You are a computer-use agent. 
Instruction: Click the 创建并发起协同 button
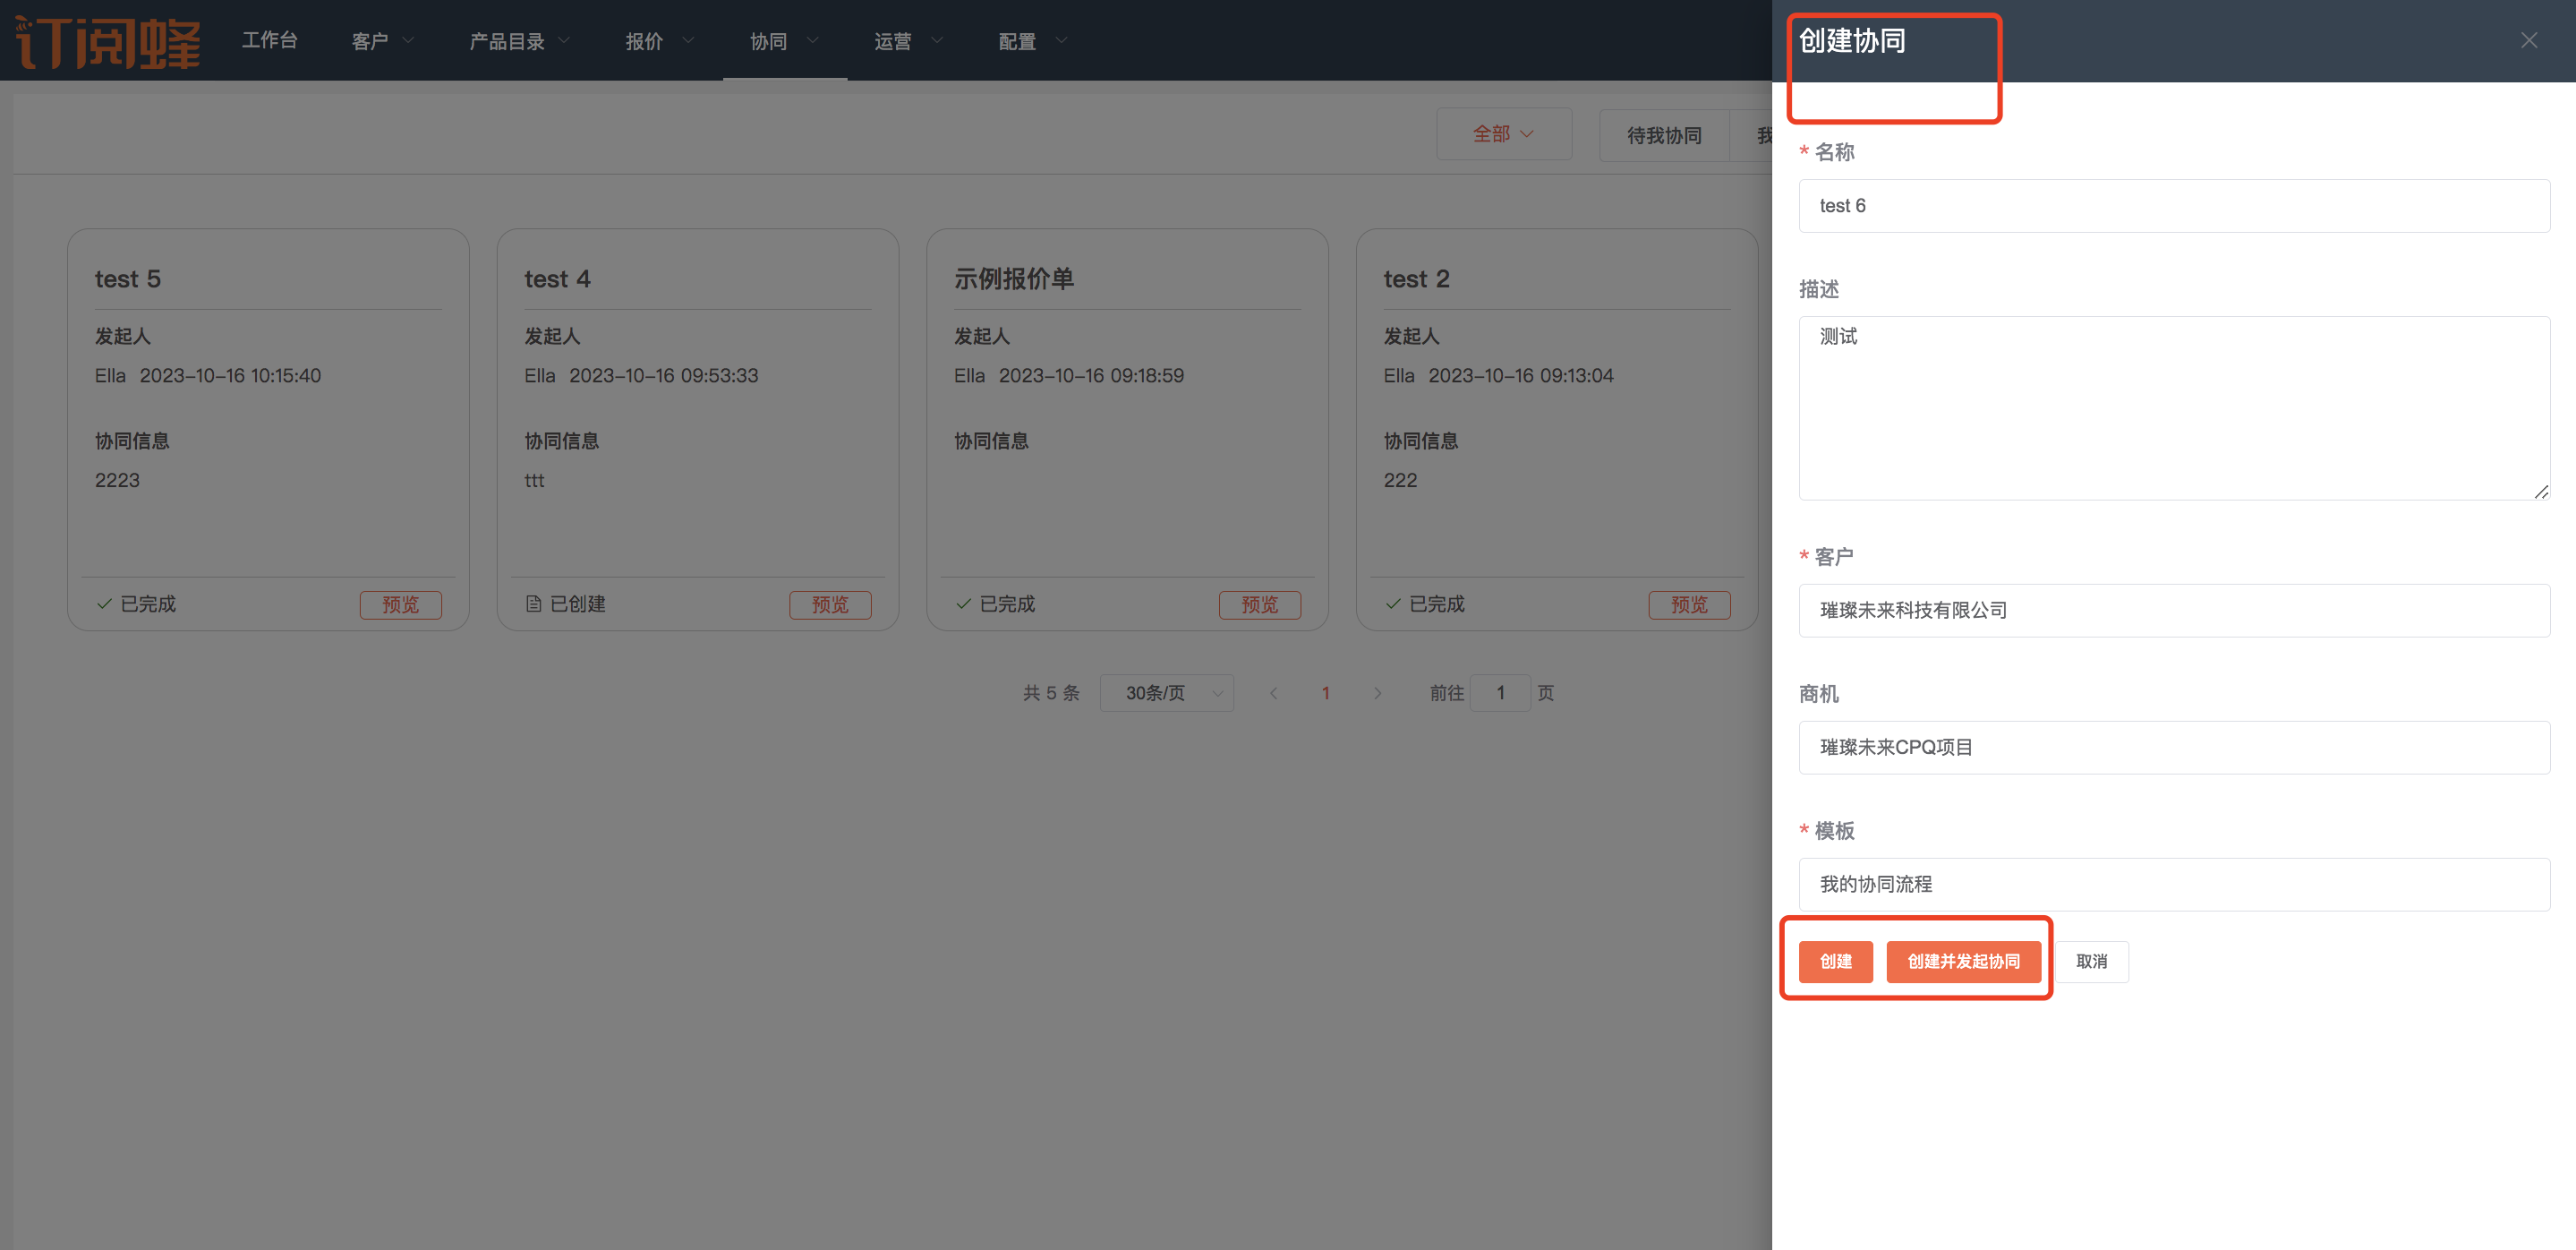1962,961
